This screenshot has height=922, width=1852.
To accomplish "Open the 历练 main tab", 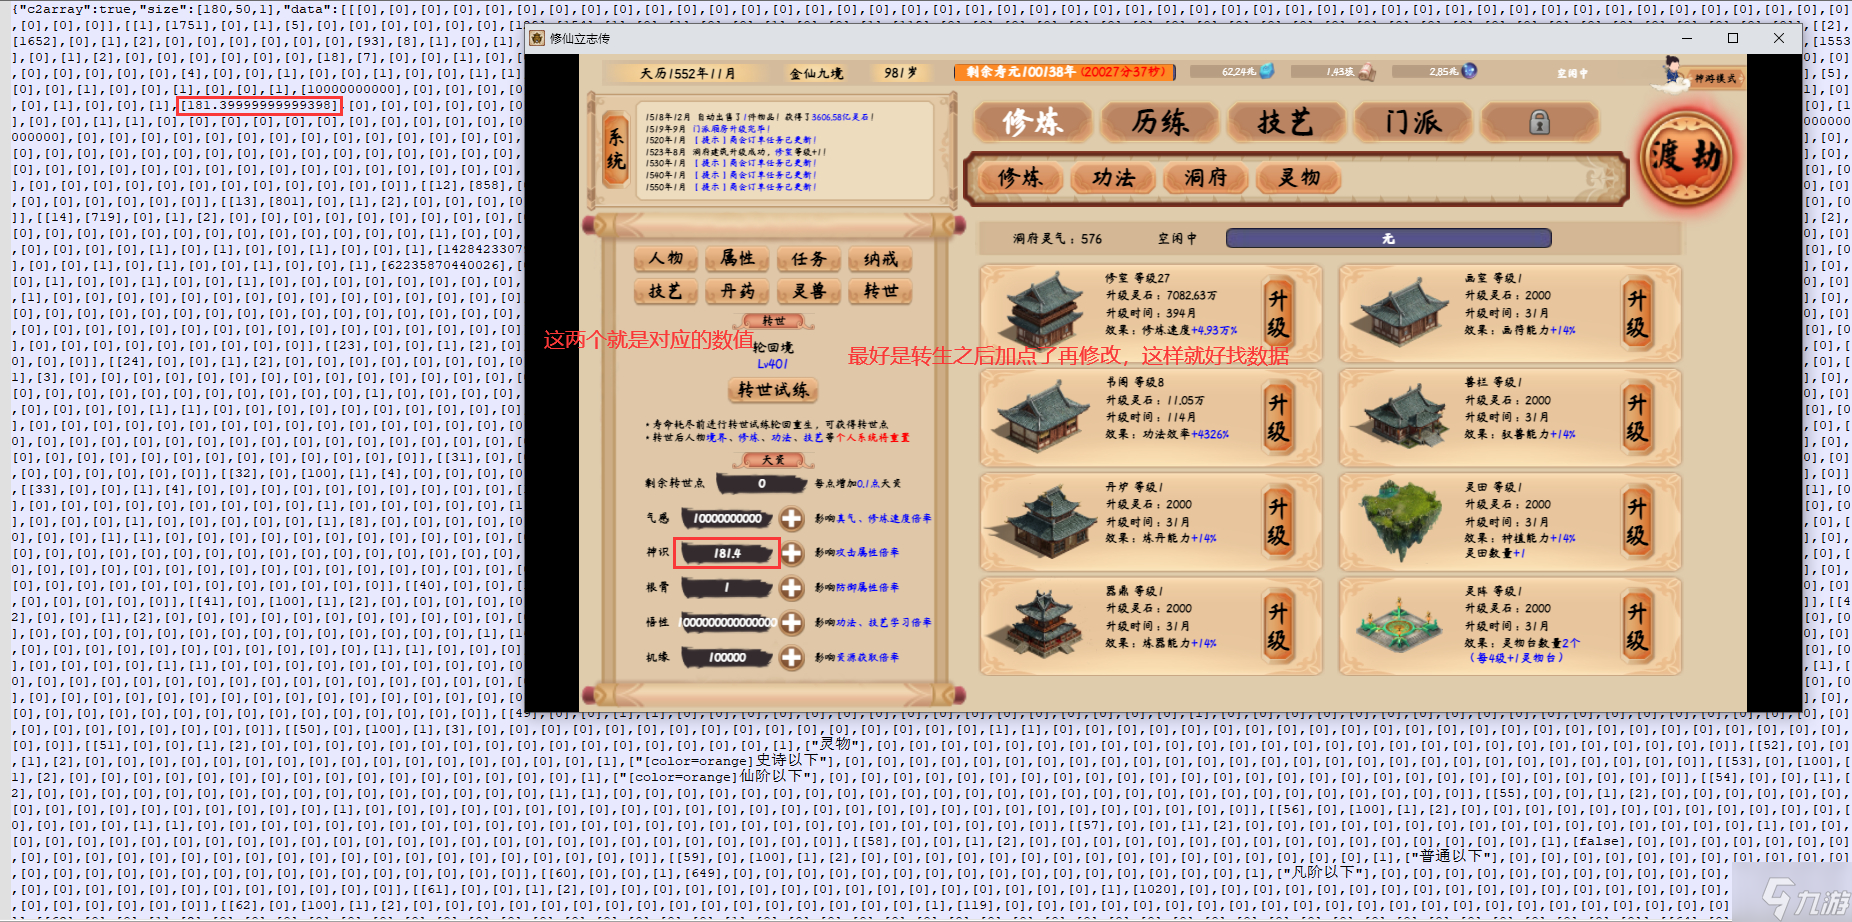I will click(x=1160, y=123).
